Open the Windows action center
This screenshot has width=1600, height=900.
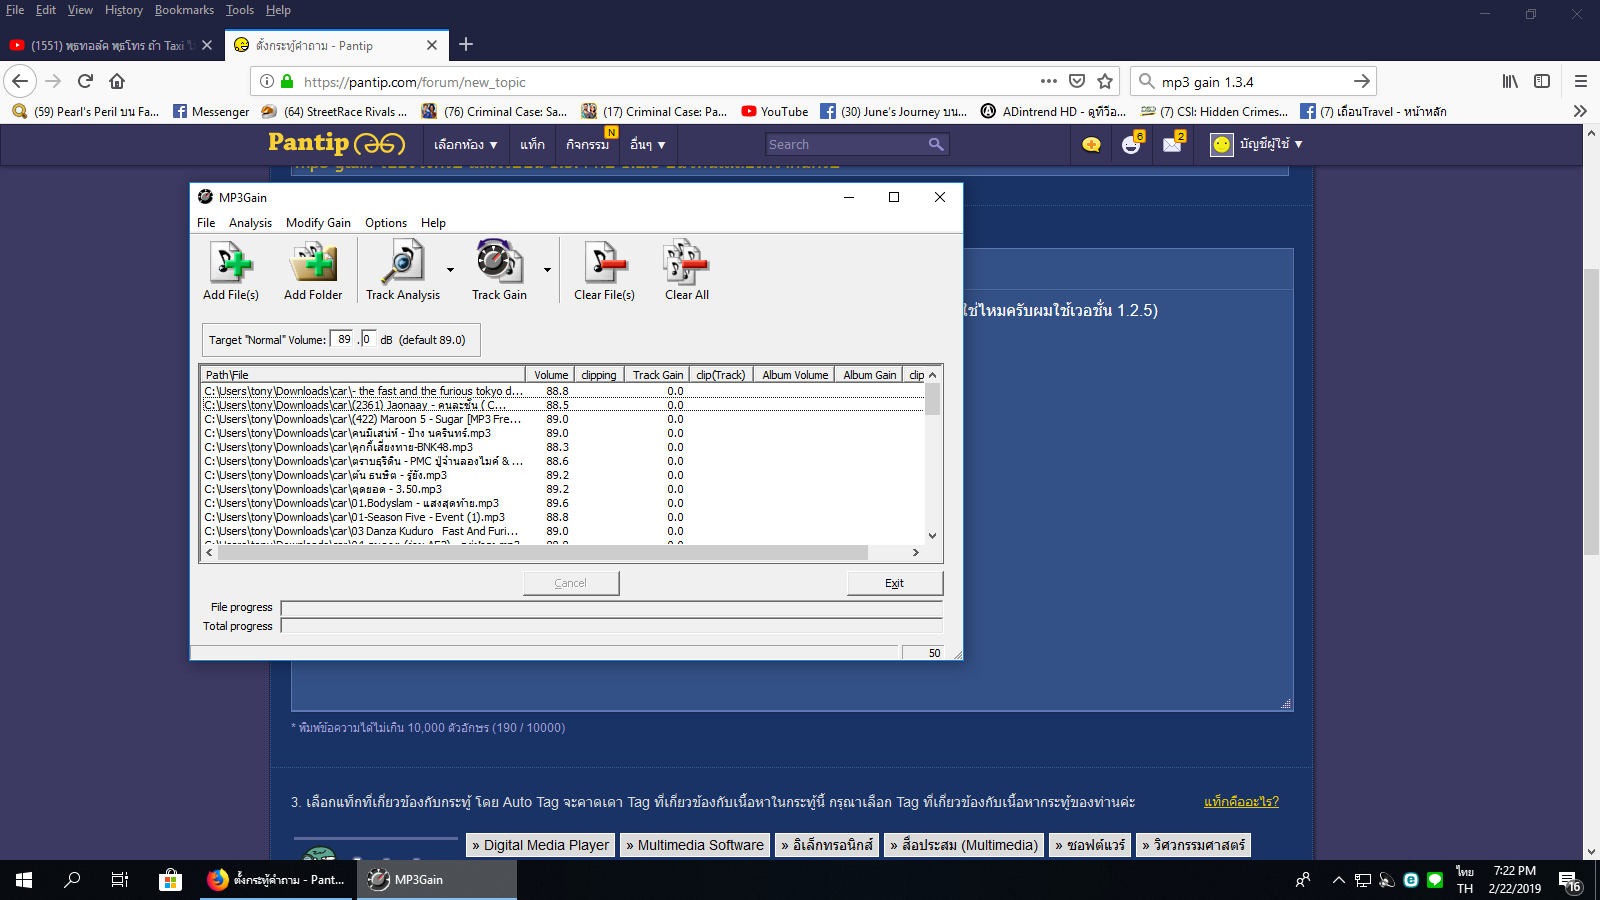1569,880
